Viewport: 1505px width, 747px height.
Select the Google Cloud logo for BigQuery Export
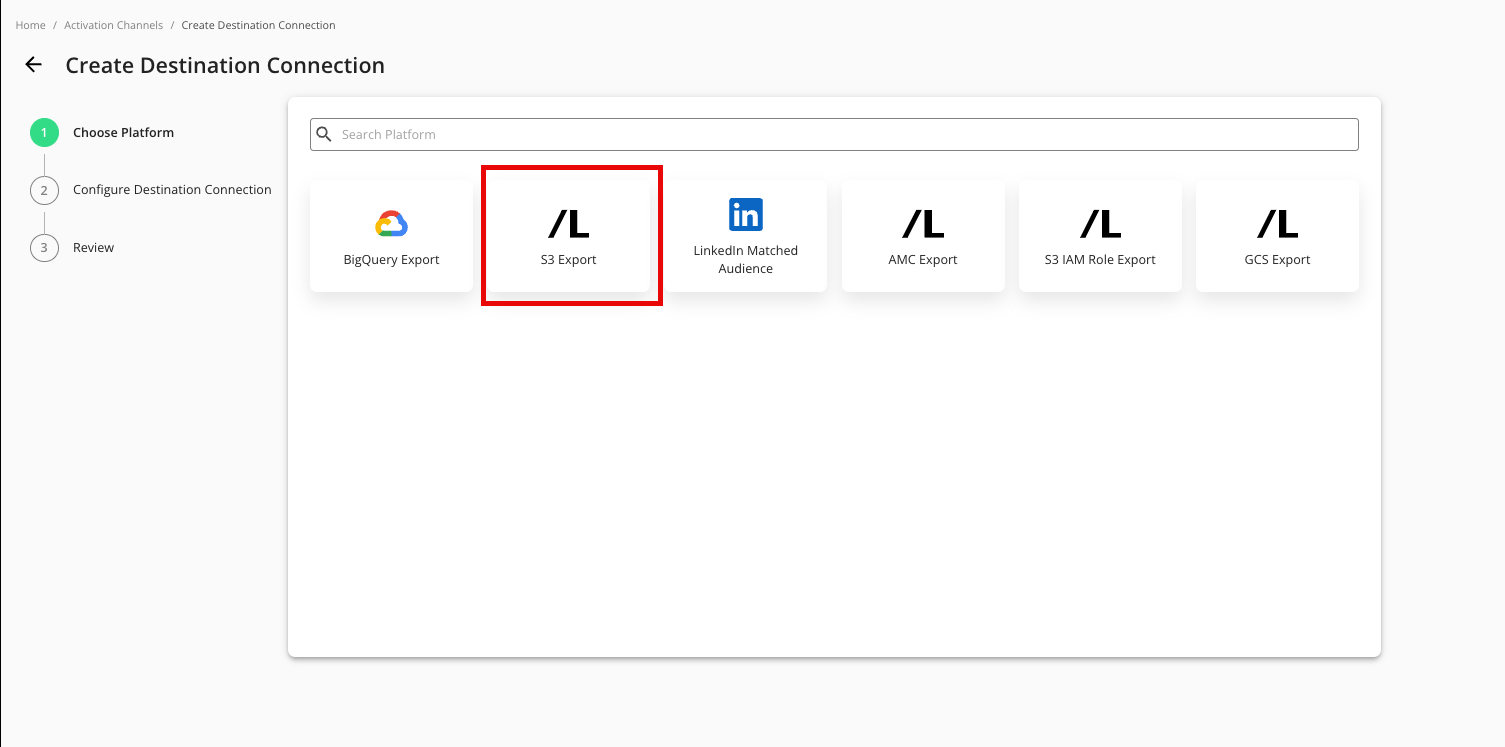click(x=391, y=225)
